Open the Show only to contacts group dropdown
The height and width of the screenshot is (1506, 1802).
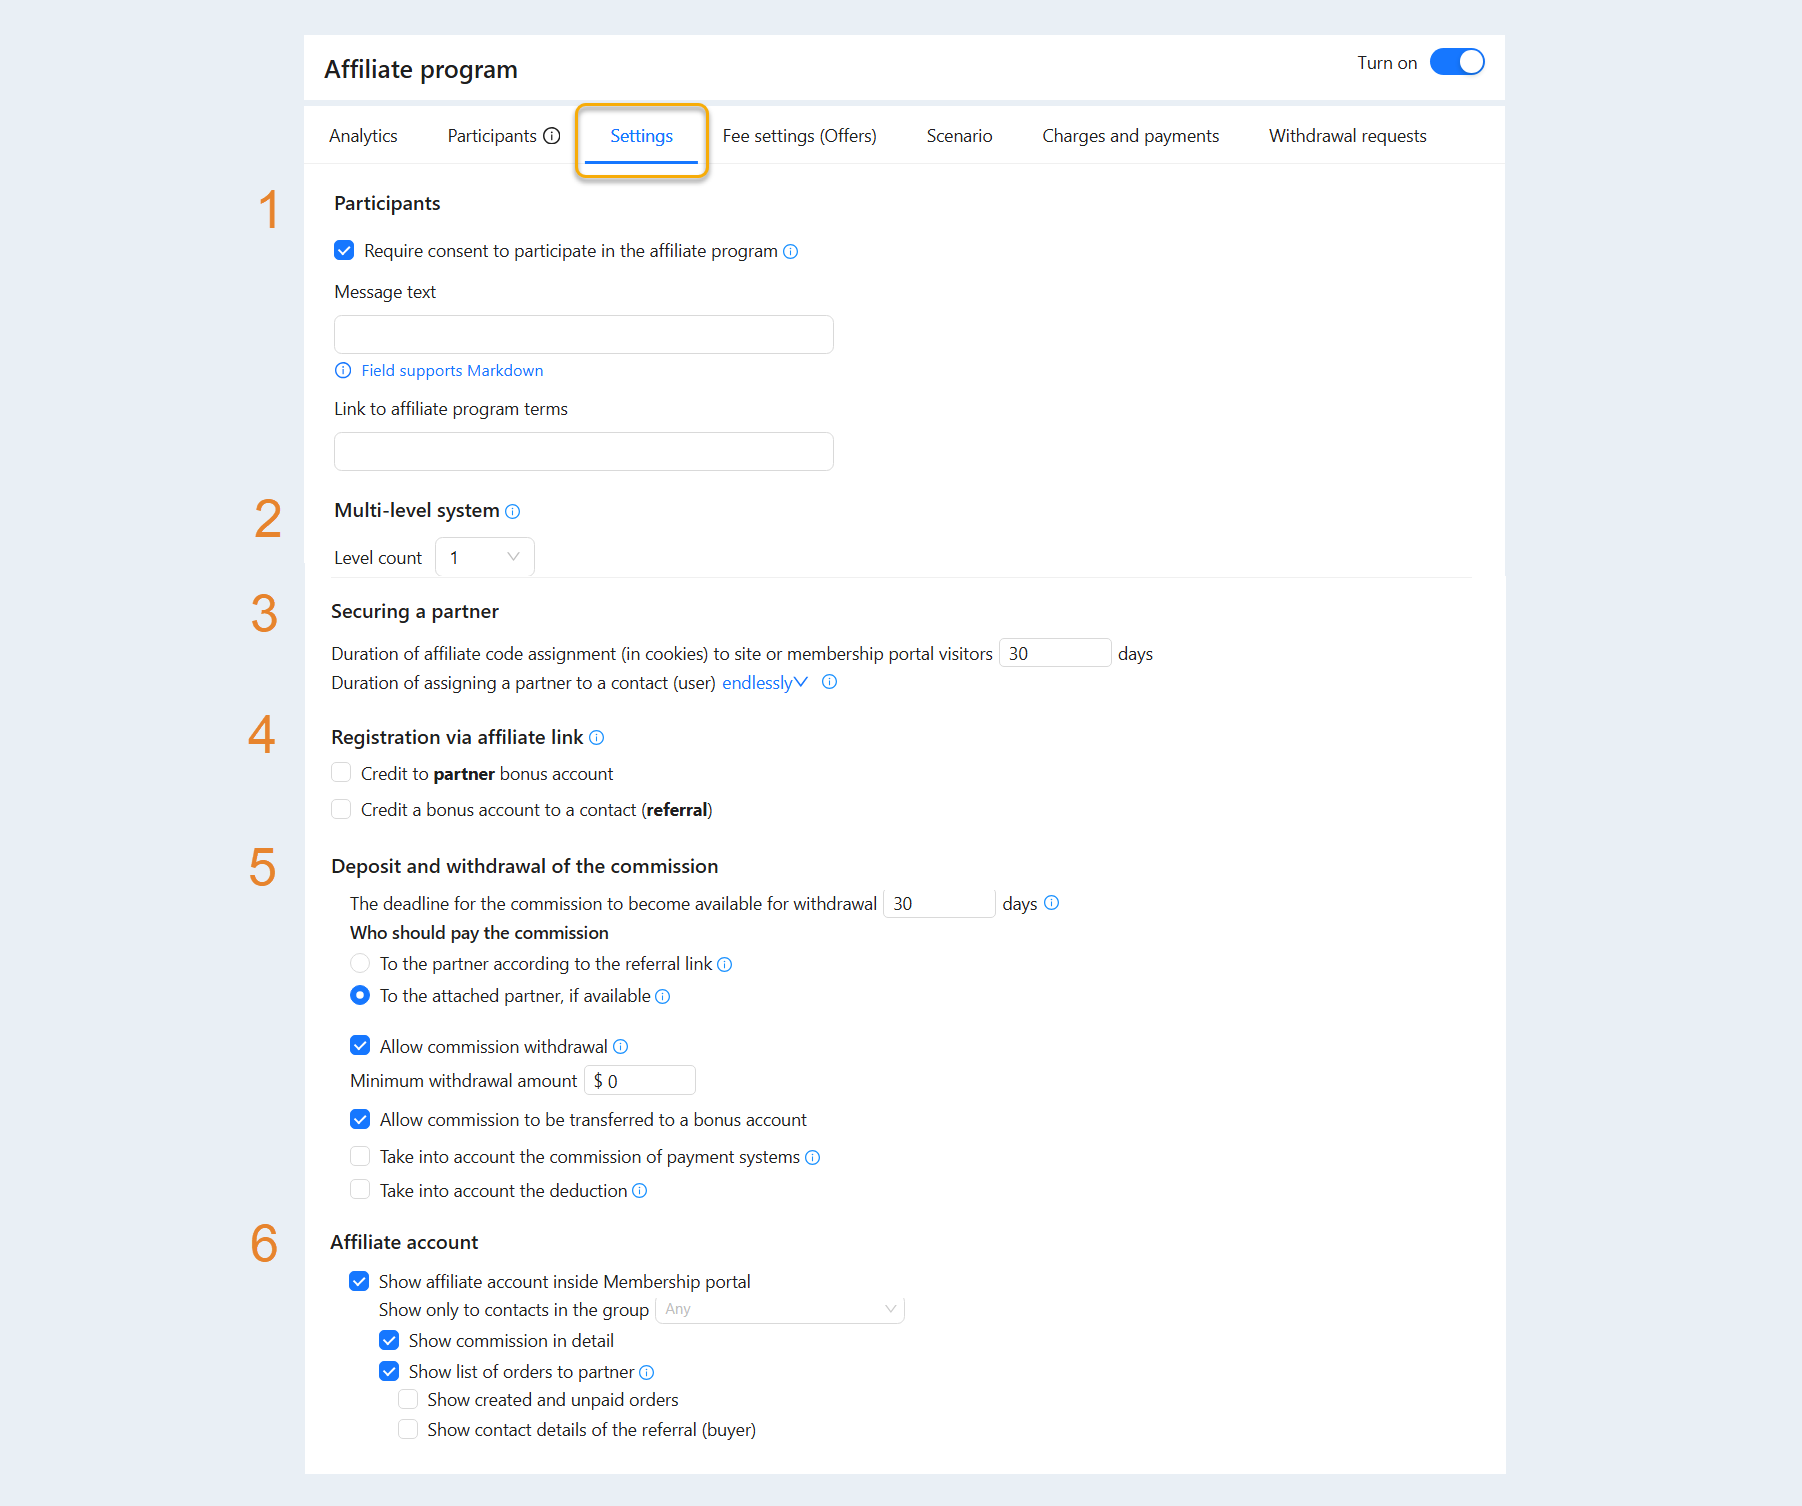(780, 1309)
